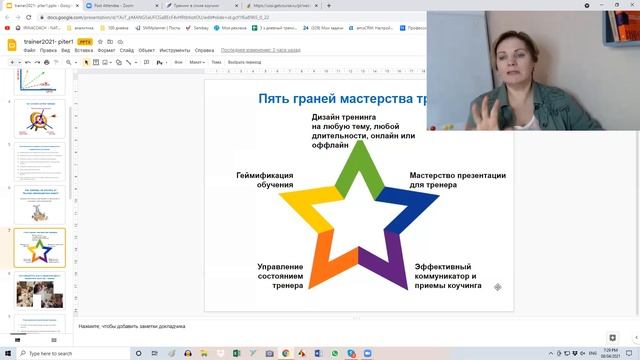Open the "Вставка" menu
The height and width of the screenshot is (360, 640).
click(x=84, y=50)
